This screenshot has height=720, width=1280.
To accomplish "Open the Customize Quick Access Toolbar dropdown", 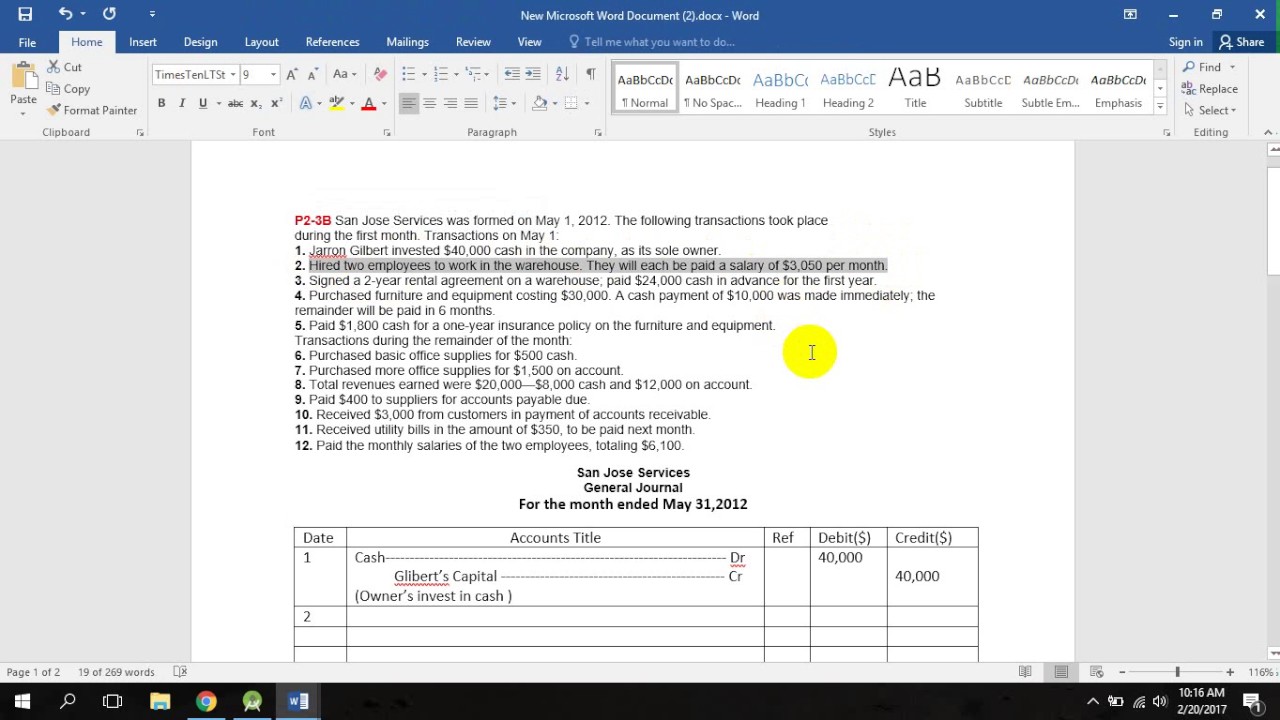I will pos(152,14).
